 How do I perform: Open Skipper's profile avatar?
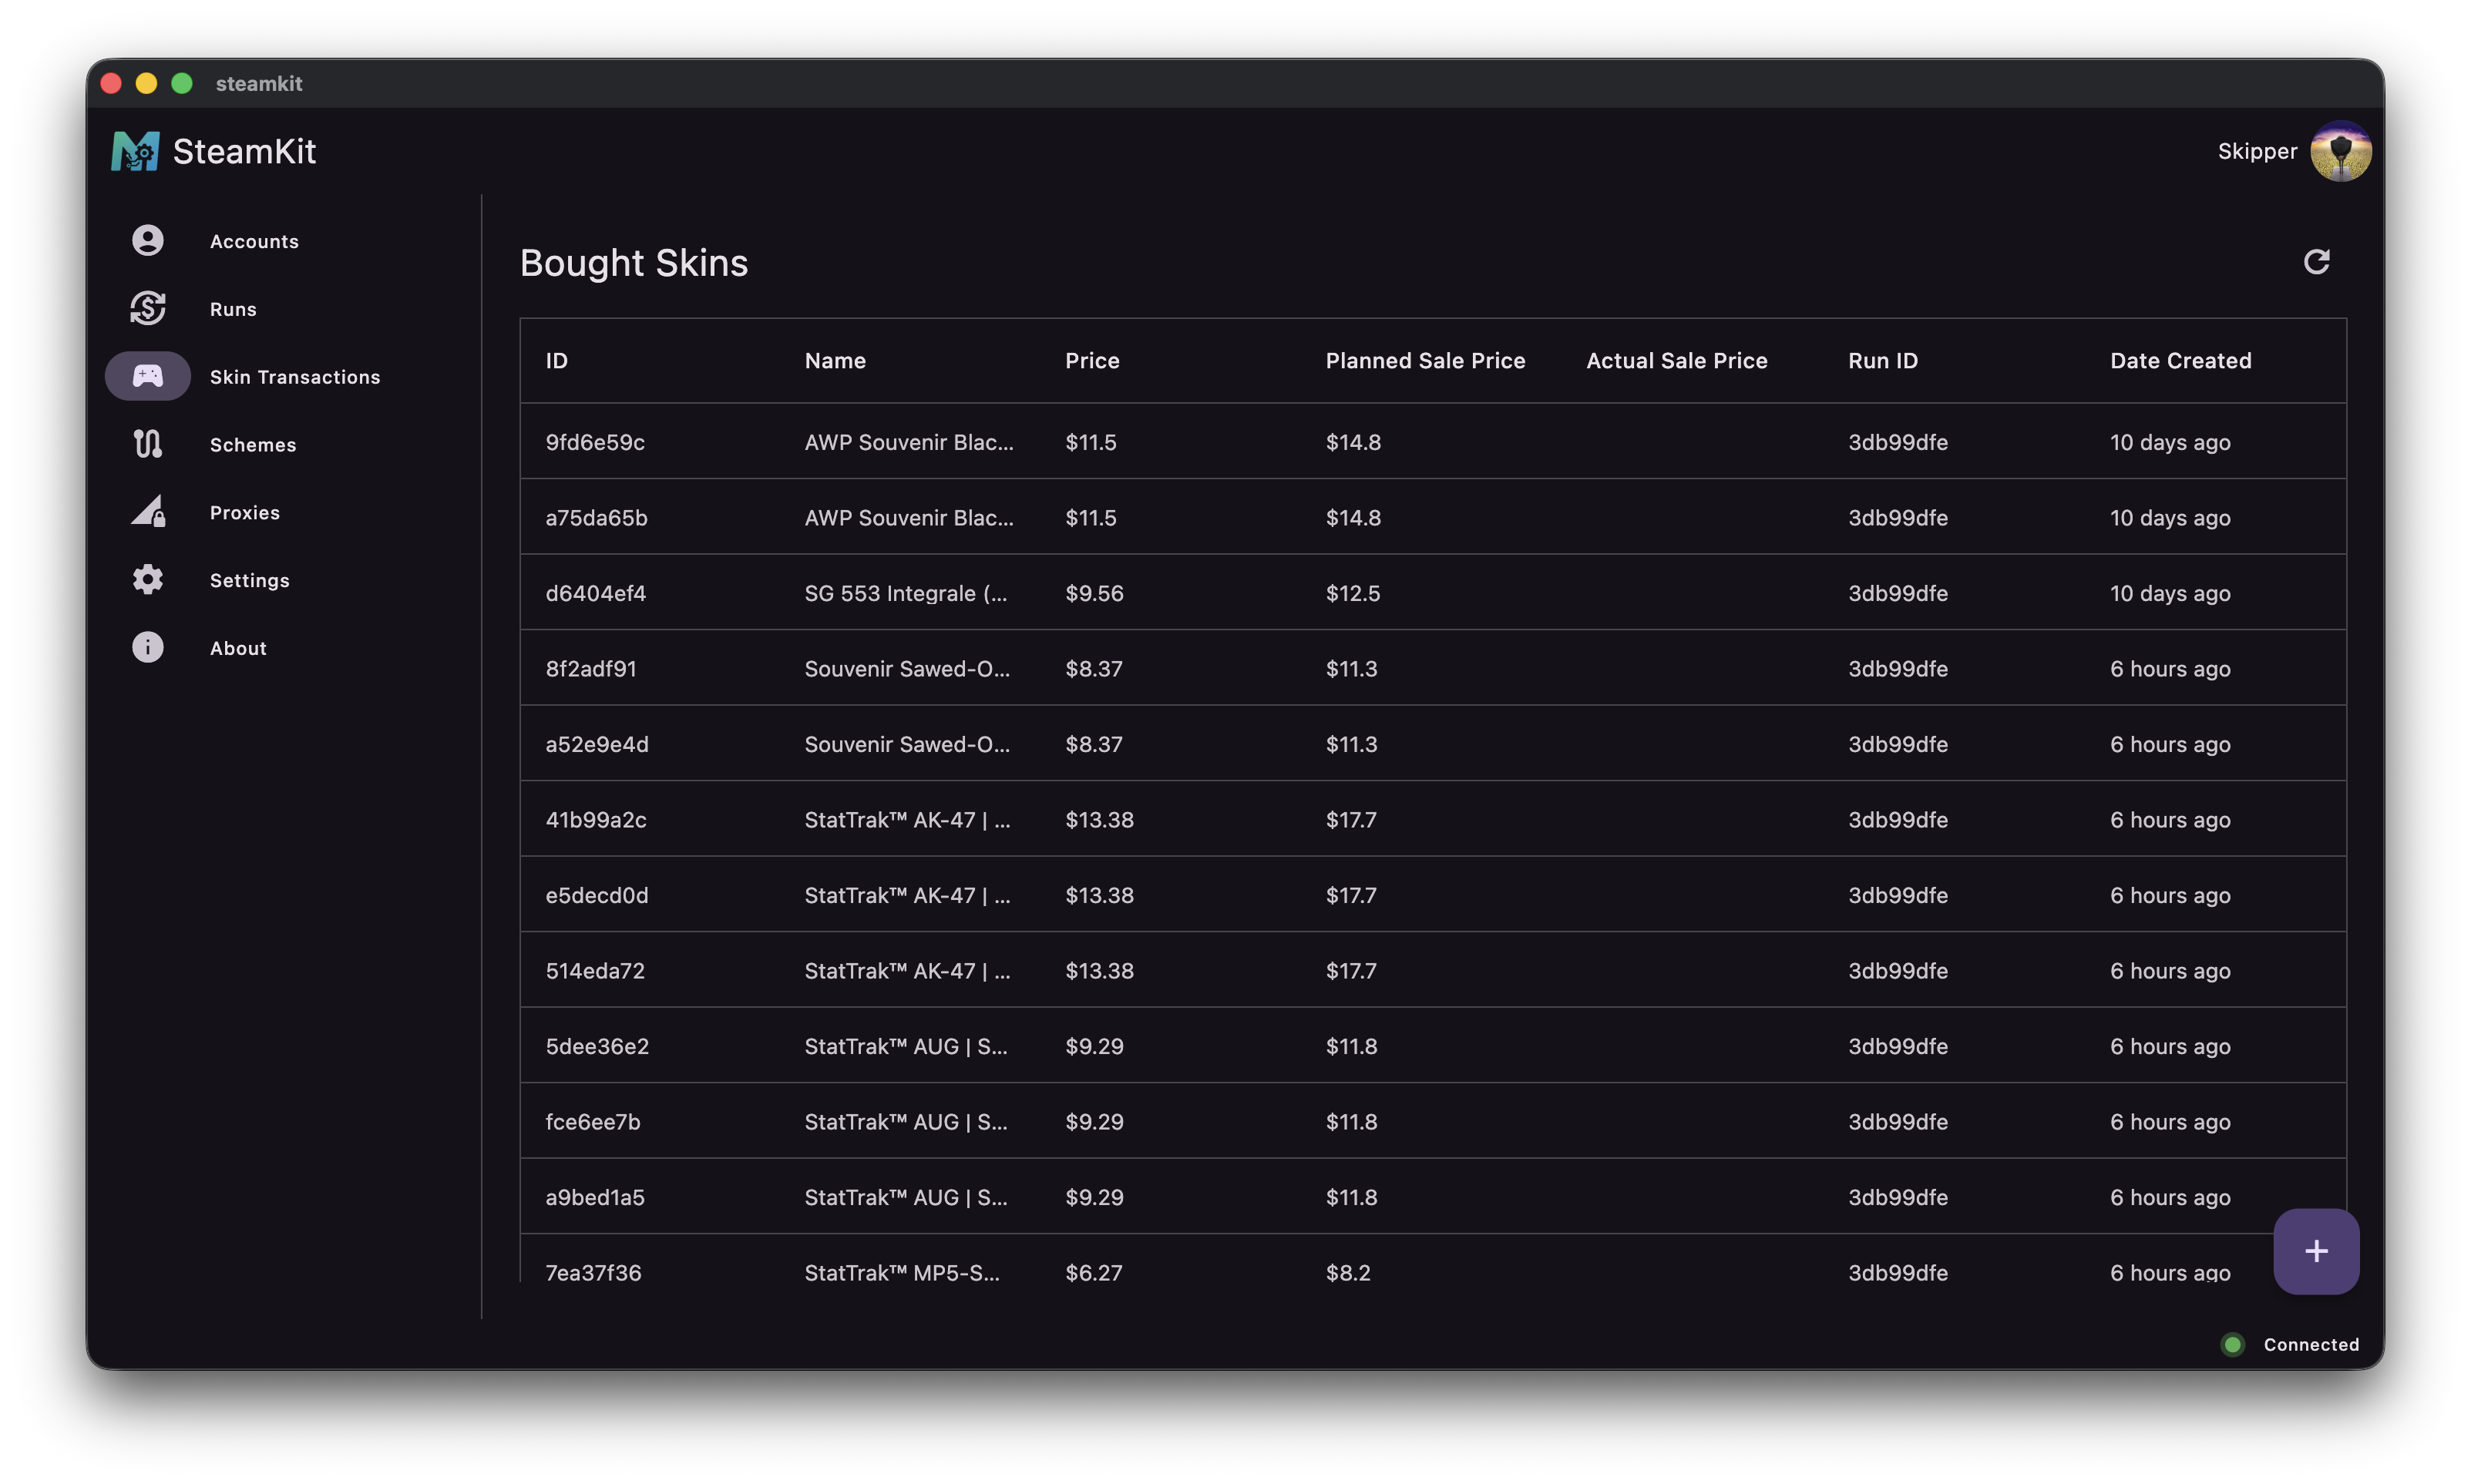click(x=2341, y=150)
